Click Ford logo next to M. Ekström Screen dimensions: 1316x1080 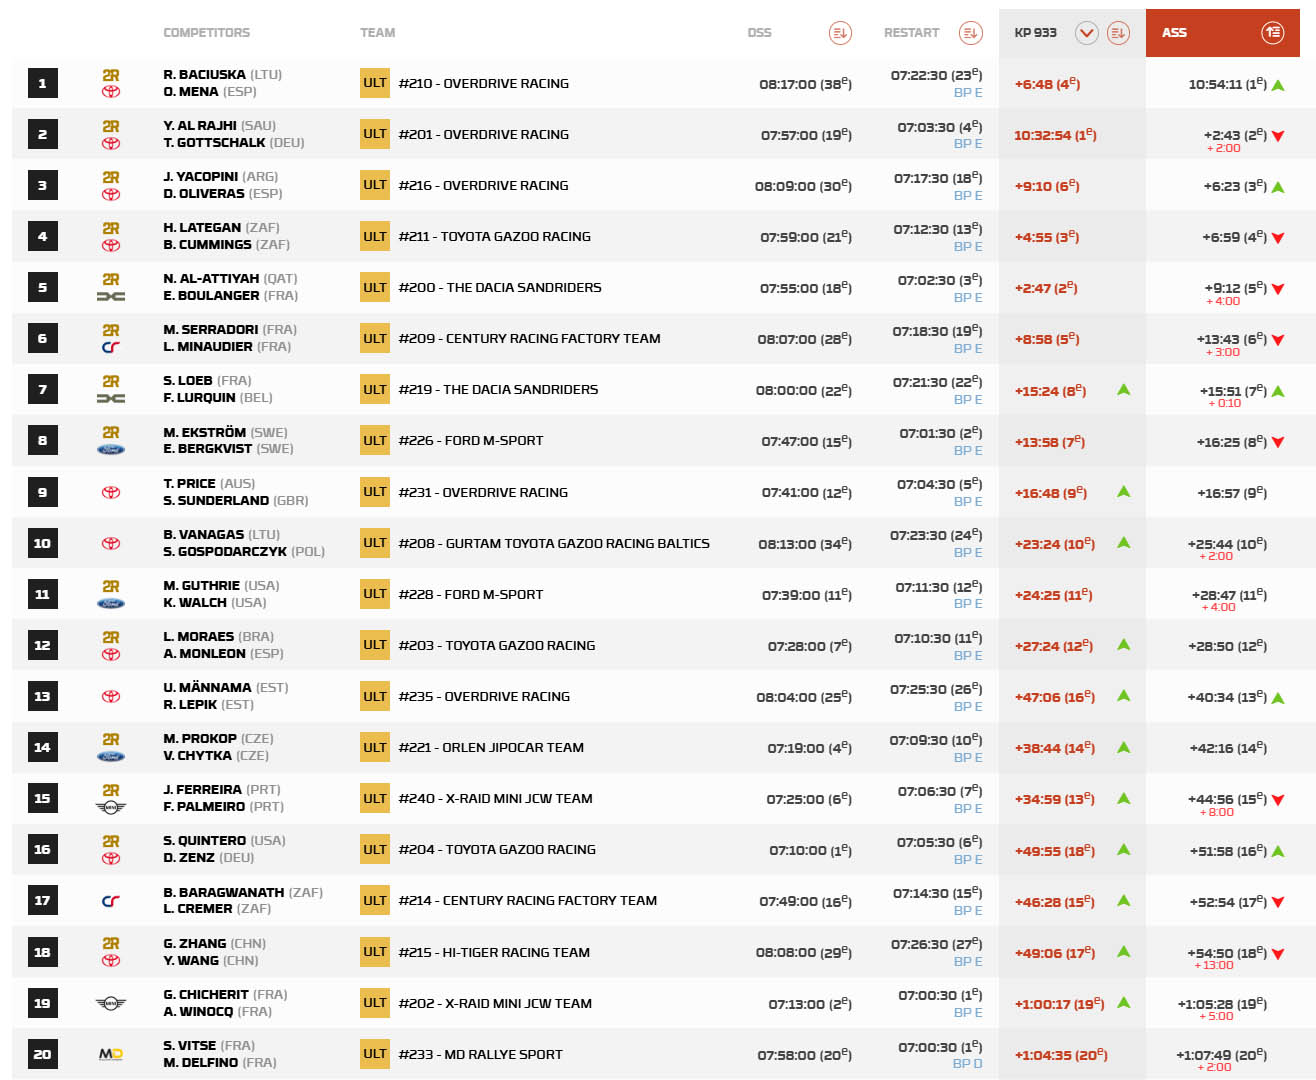pos(111,450)
